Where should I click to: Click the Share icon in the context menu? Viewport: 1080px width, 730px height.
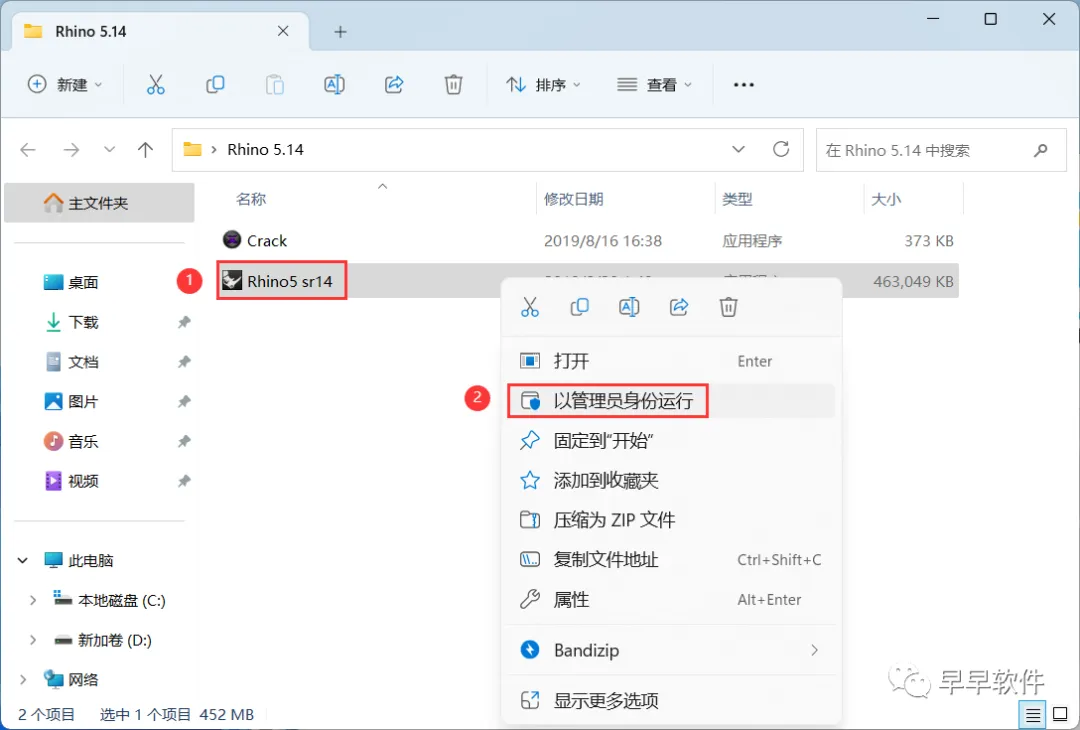[679, 307]
